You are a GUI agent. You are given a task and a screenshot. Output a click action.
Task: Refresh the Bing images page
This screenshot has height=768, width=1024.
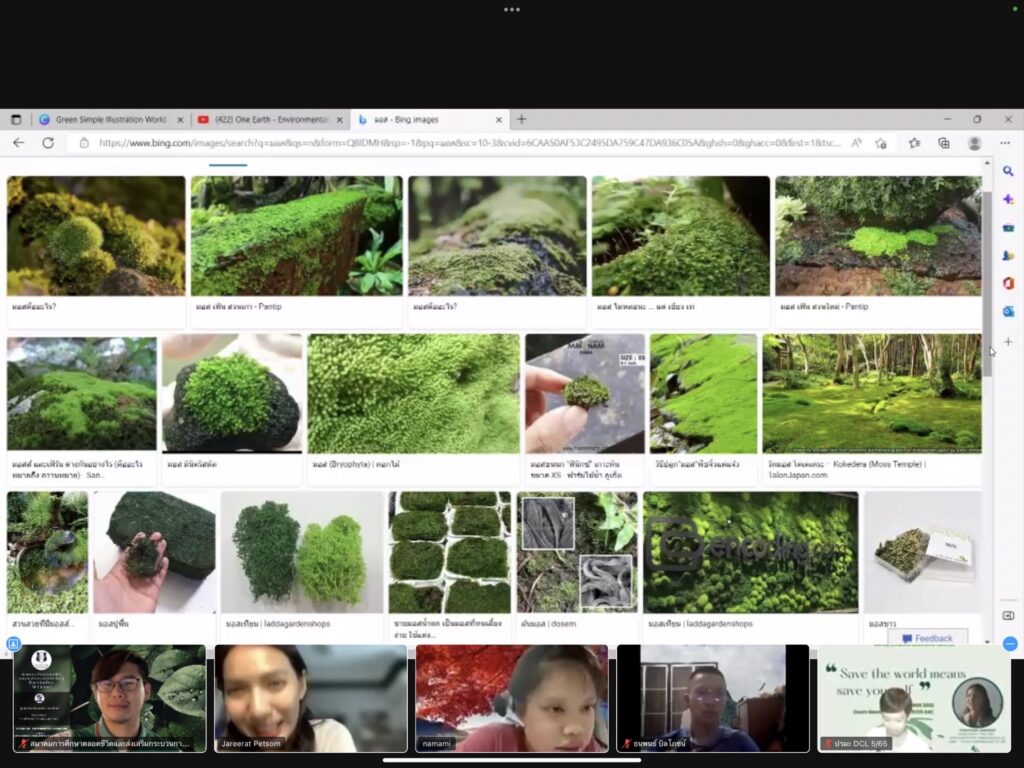pos(47,143)
